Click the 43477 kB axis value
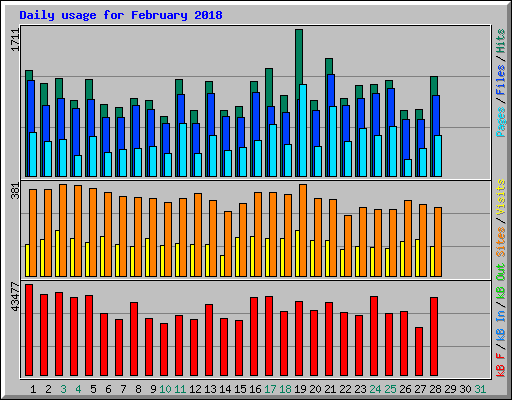Screen dimensions: 512x400 click(x=16, y=297)
